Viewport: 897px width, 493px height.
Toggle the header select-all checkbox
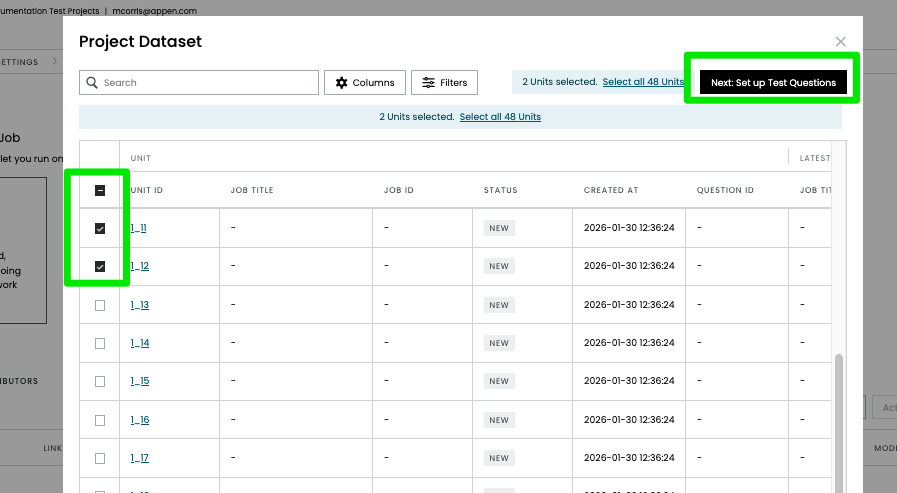[x=100, y=190]
